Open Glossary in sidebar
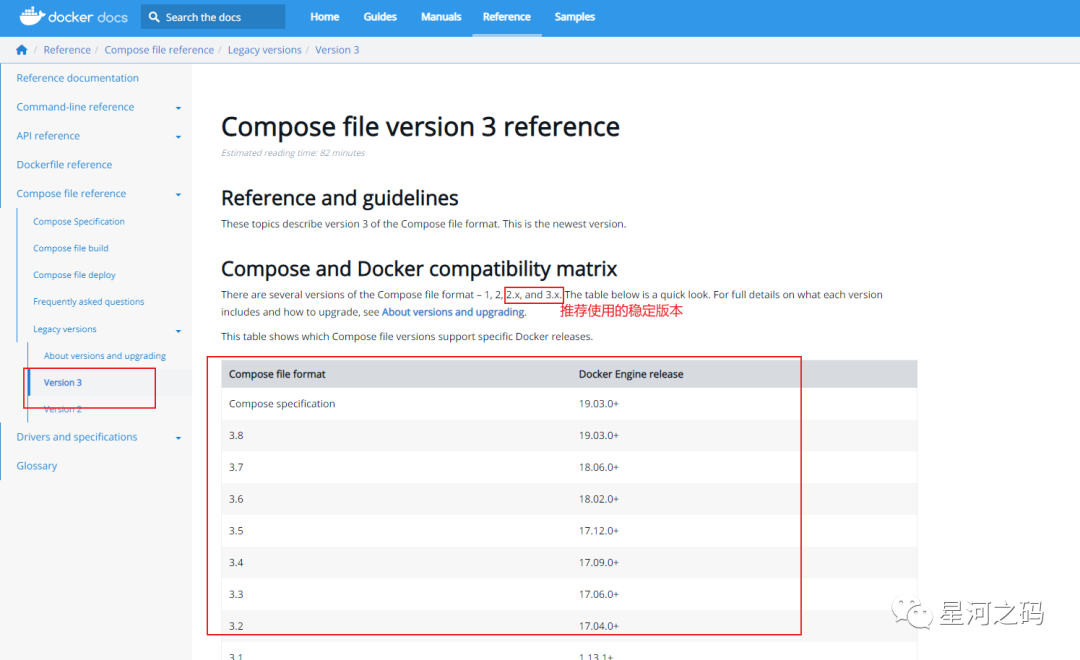This screenshot has height=660, width=1080. (x=37, y=466)
